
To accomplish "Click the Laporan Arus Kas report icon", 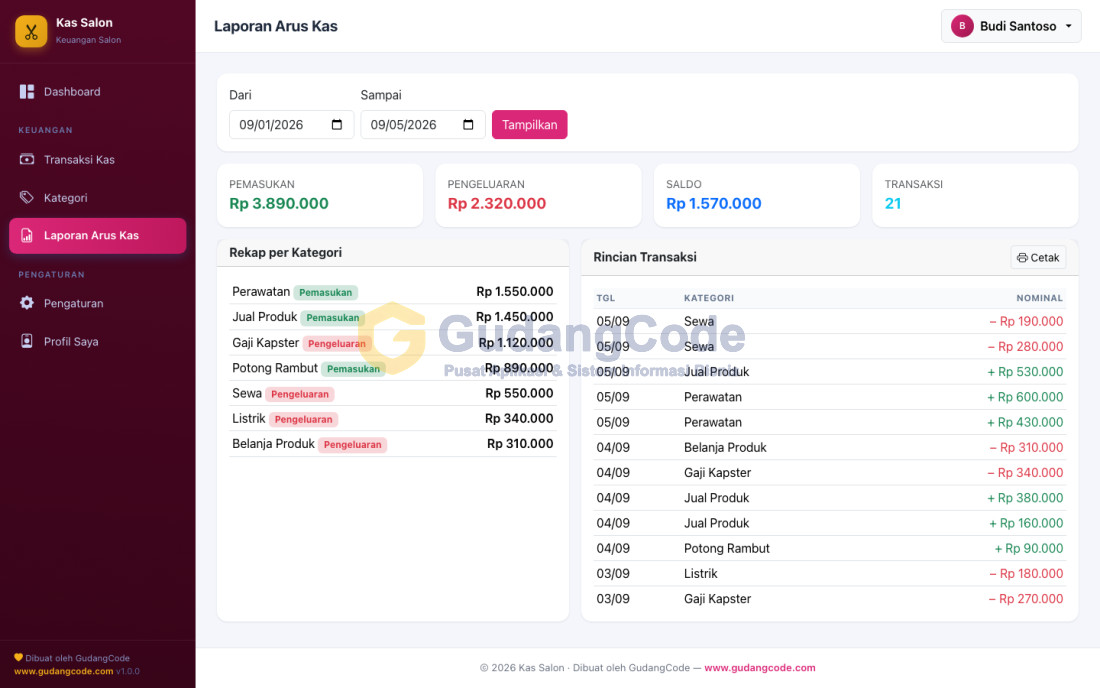I will tap(27, 235).
